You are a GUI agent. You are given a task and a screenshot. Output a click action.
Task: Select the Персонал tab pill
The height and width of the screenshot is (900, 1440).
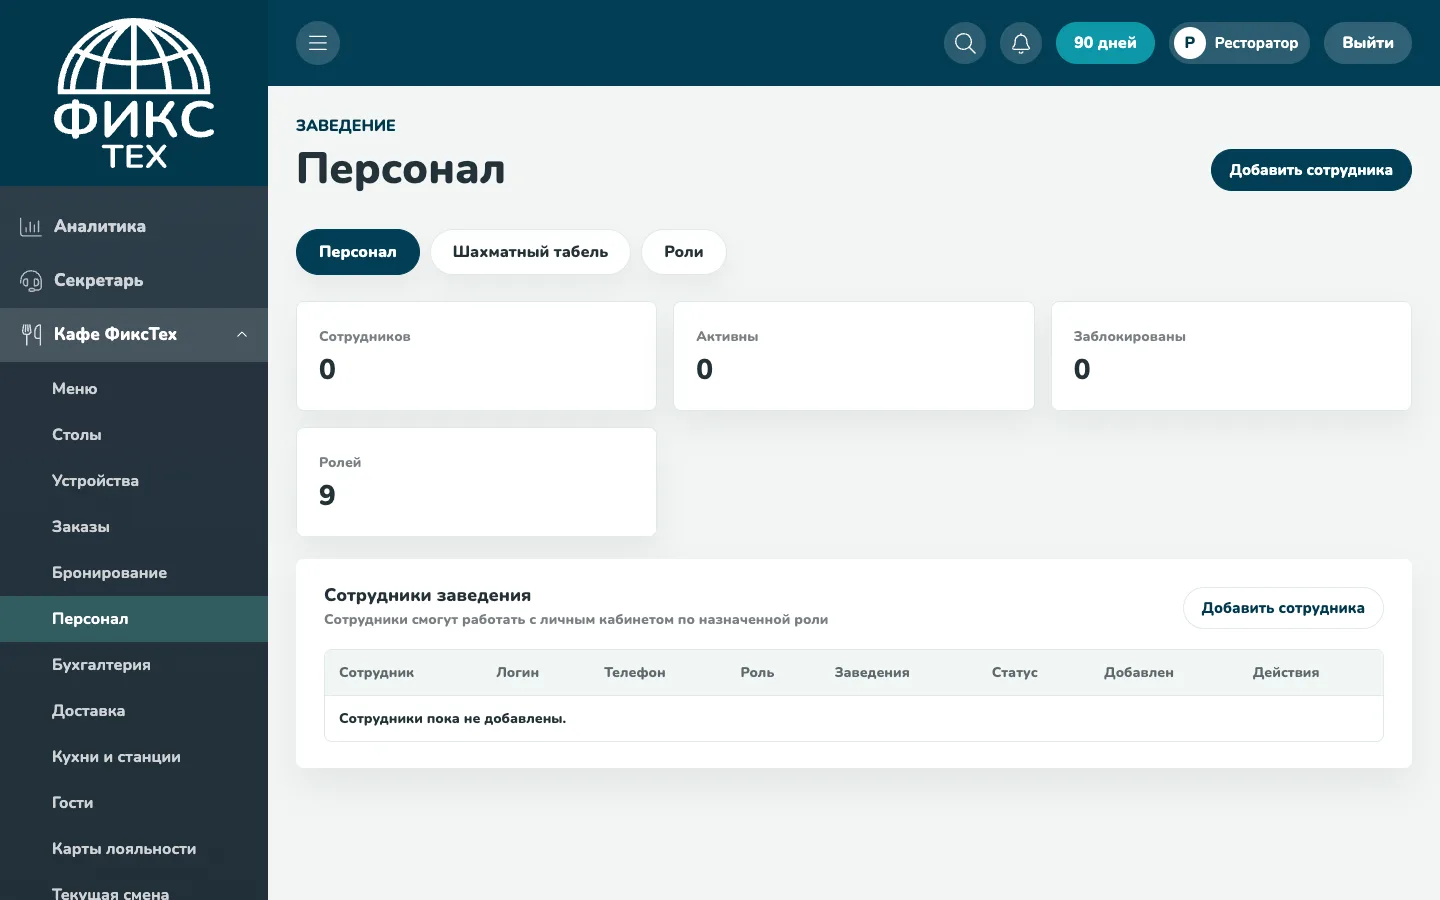click(x=358, y=252)
